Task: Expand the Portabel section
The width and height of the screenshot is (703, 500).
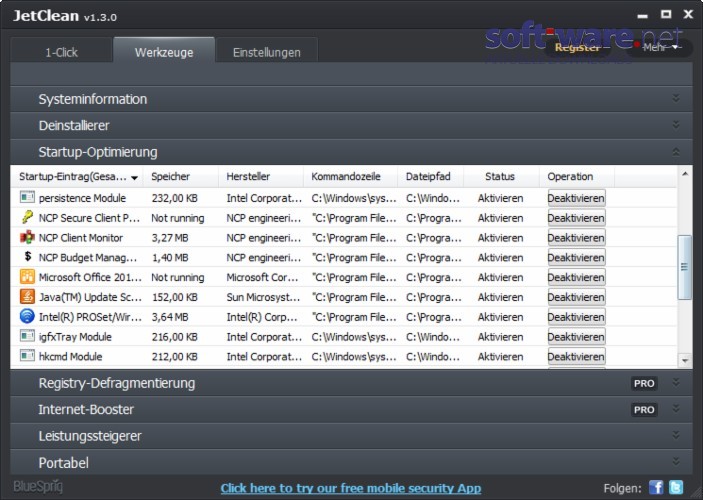Action: click(676, 462)
